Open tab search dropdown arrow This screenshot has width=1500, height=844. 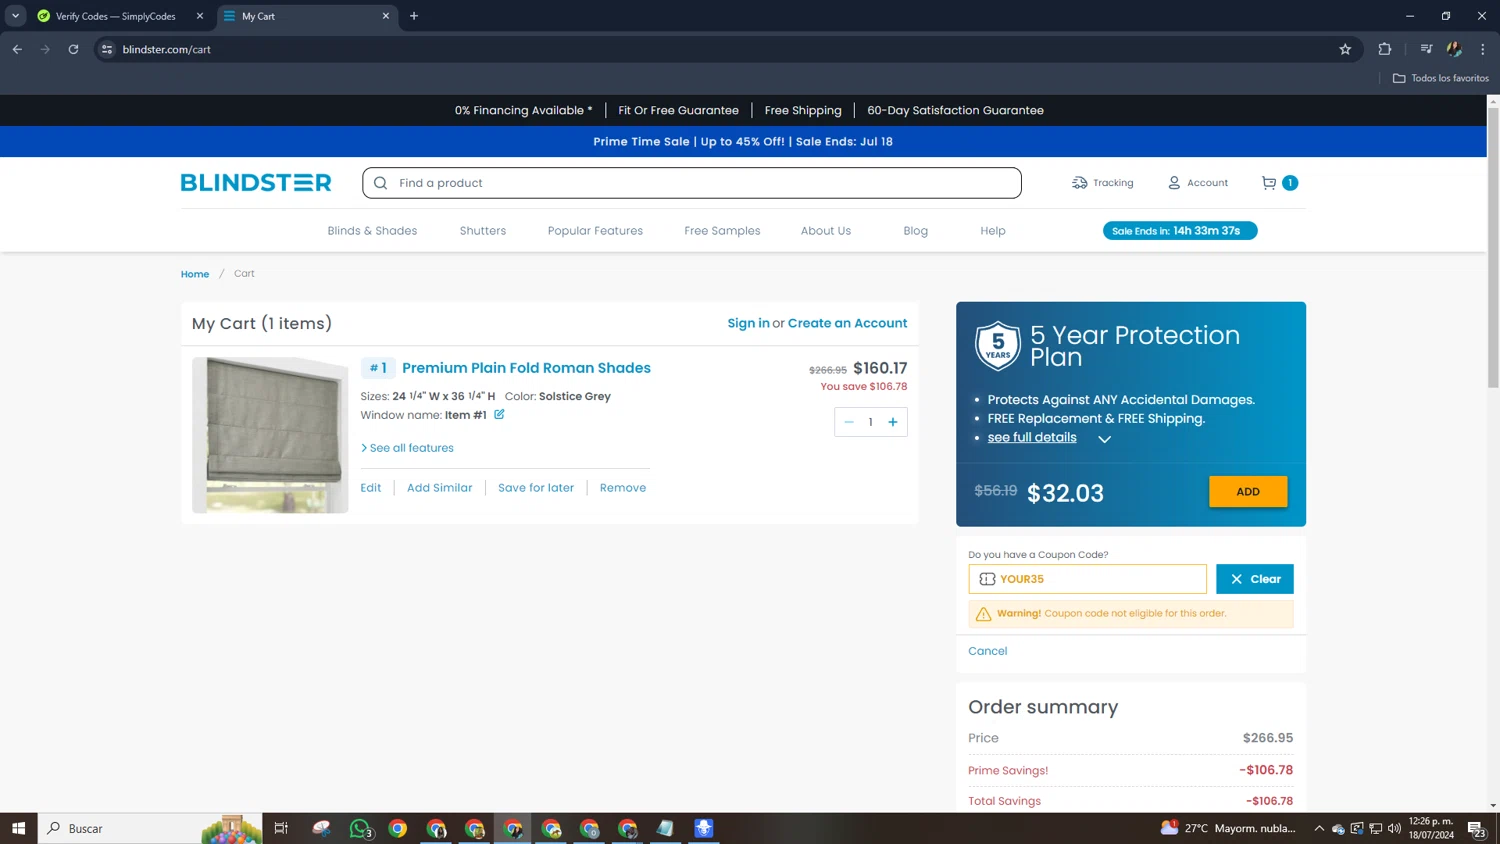point(15,16)
